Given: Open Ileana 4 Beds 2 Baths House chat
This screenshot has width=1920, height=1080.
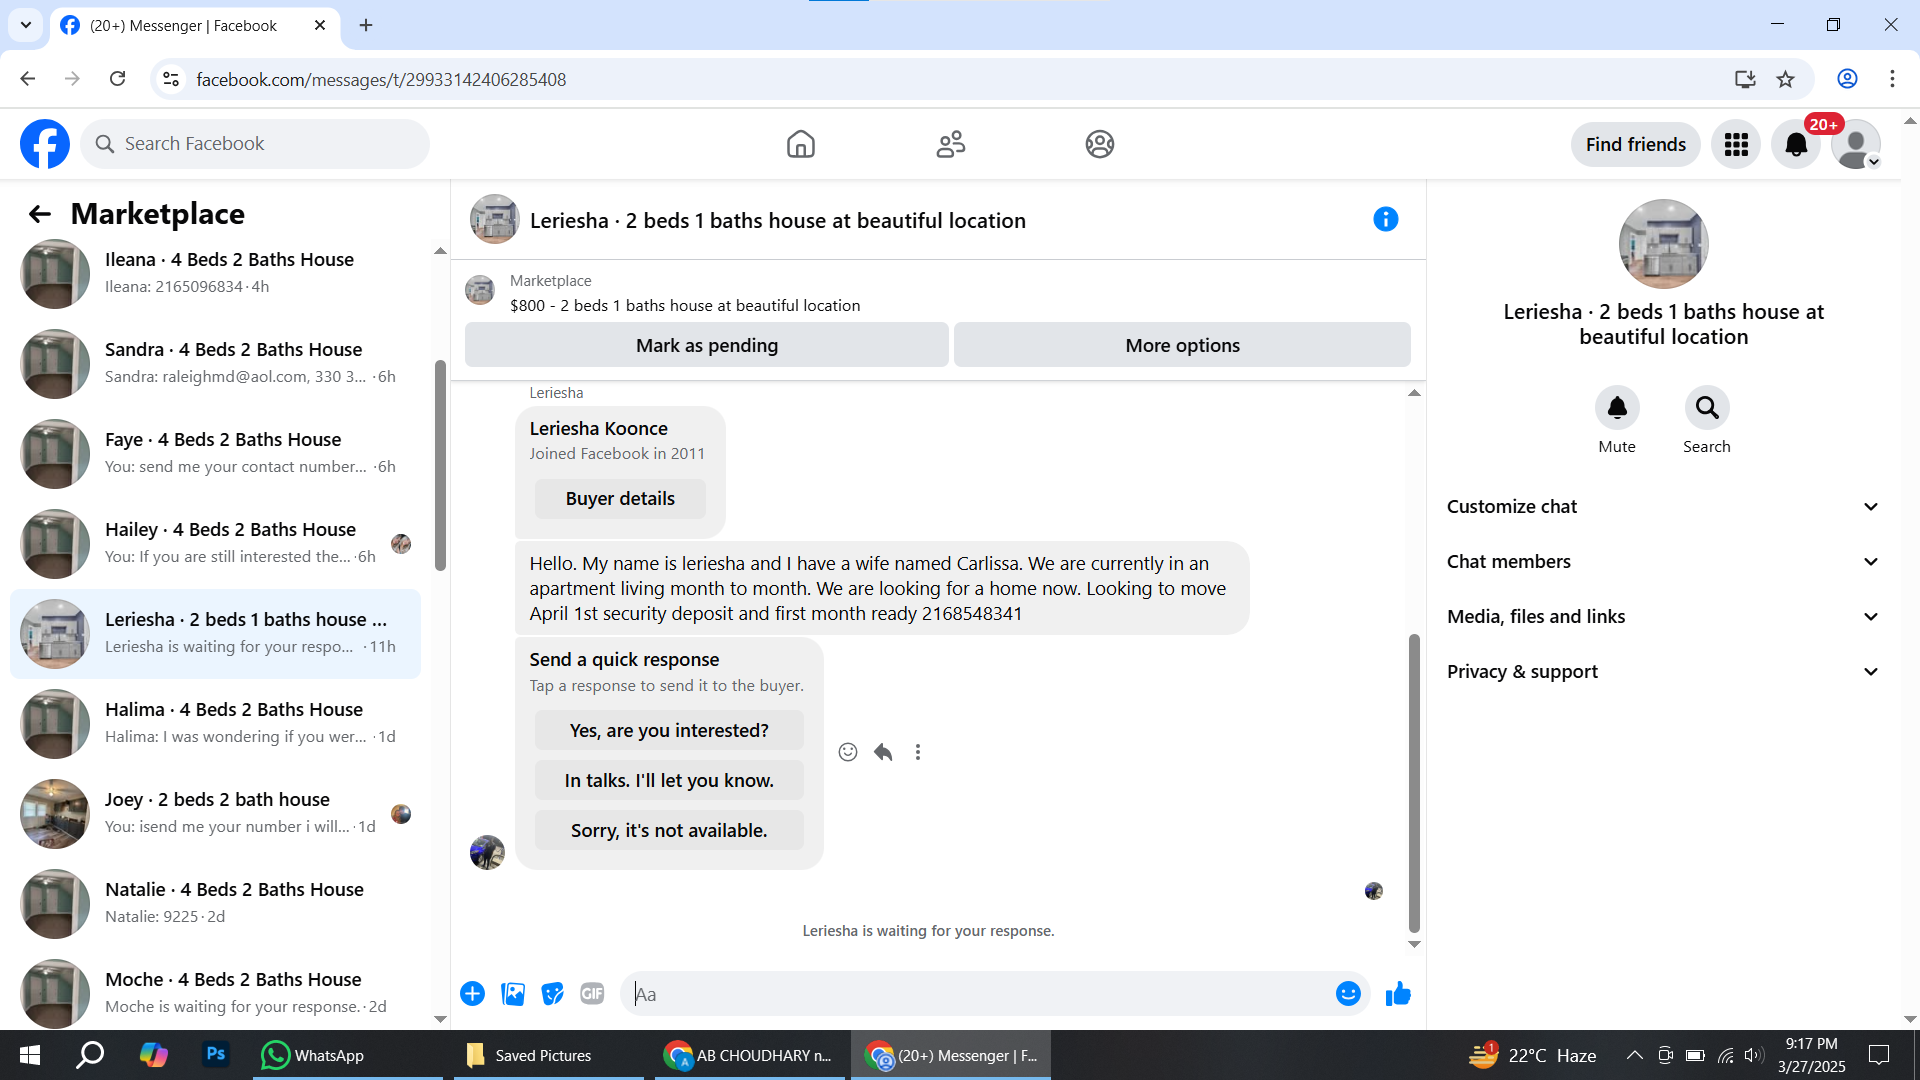Looking at the screenshot, I should (x=215, y=273).
